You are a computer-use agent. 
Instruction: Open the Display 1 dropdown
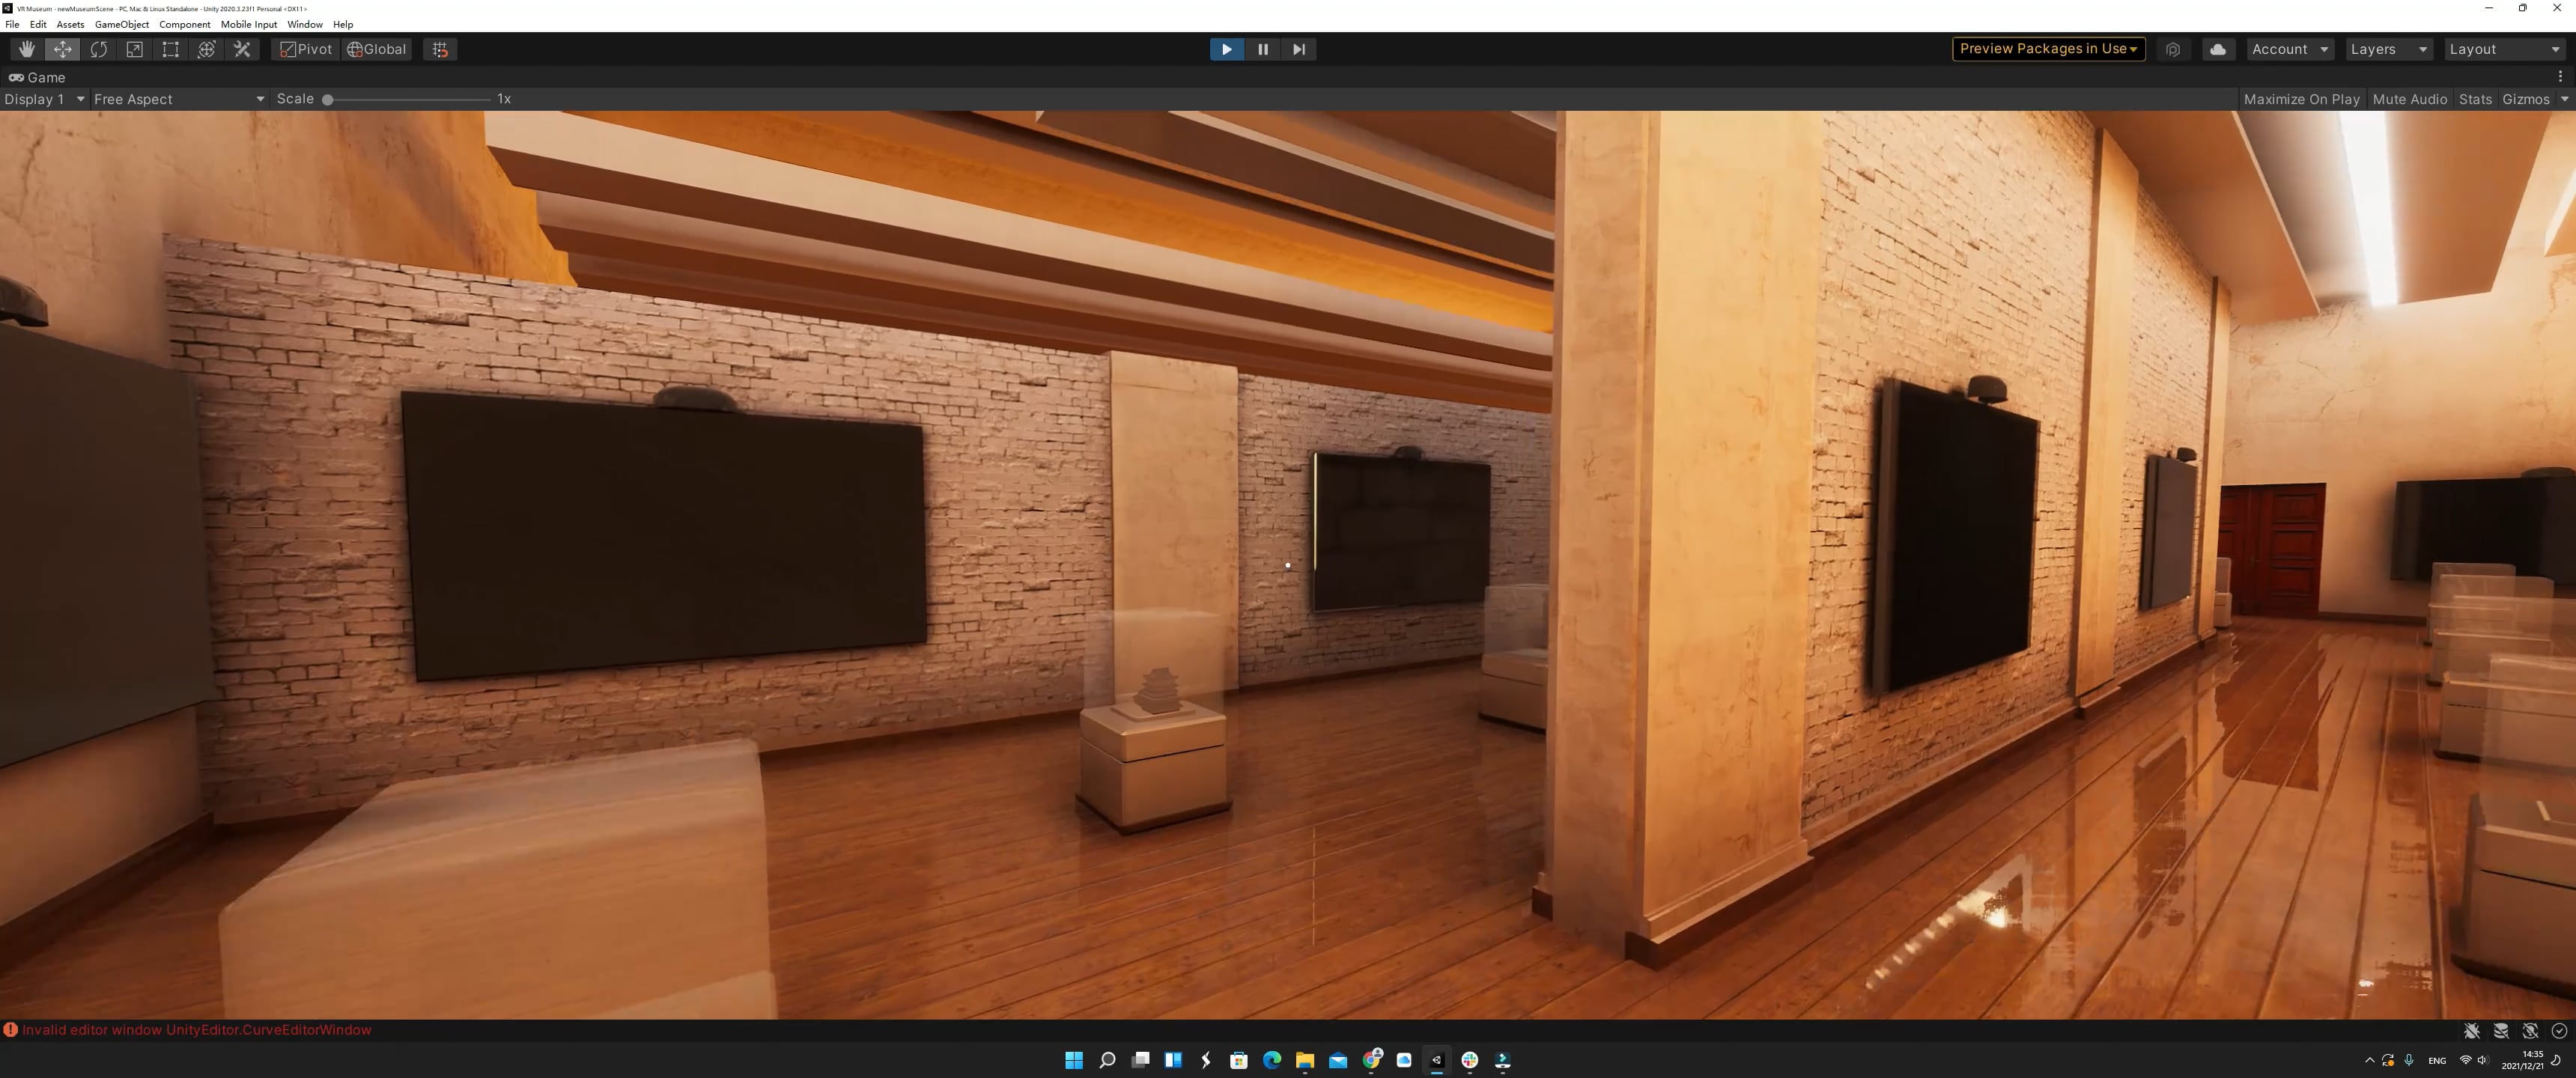coord(44,99)
